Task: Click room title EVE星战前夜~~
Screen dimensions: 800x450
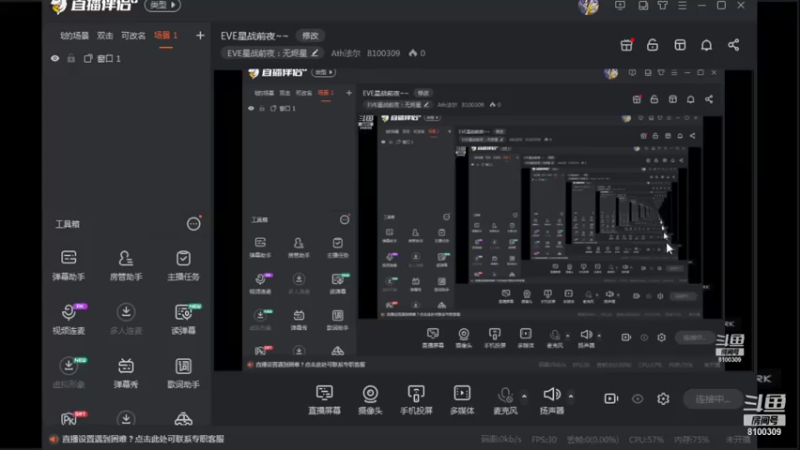Action: (x=254, y=36)
